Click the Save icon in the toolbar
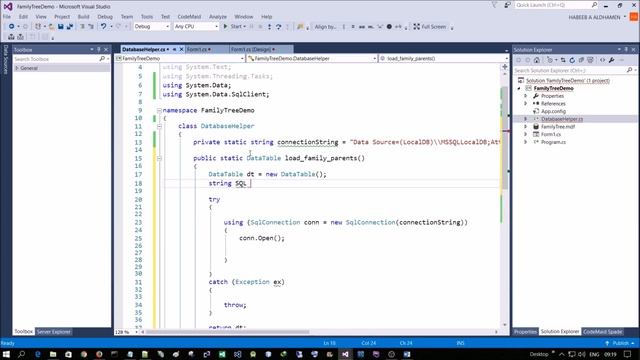 pyautogui.click(x=60, y=27)
